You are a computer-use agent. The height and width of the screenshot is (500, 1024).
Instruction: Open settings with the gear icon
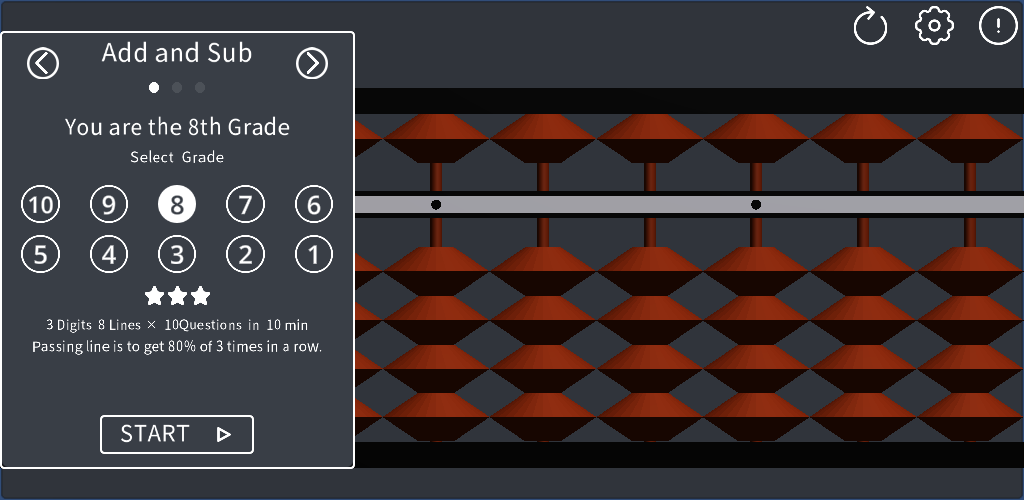coord(934,25)
